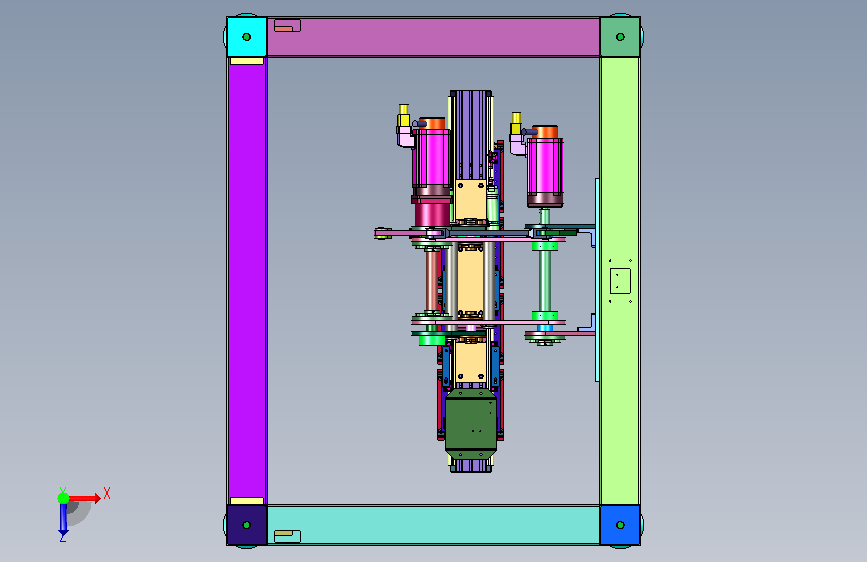Select the cyan top-left corner block

247,37
